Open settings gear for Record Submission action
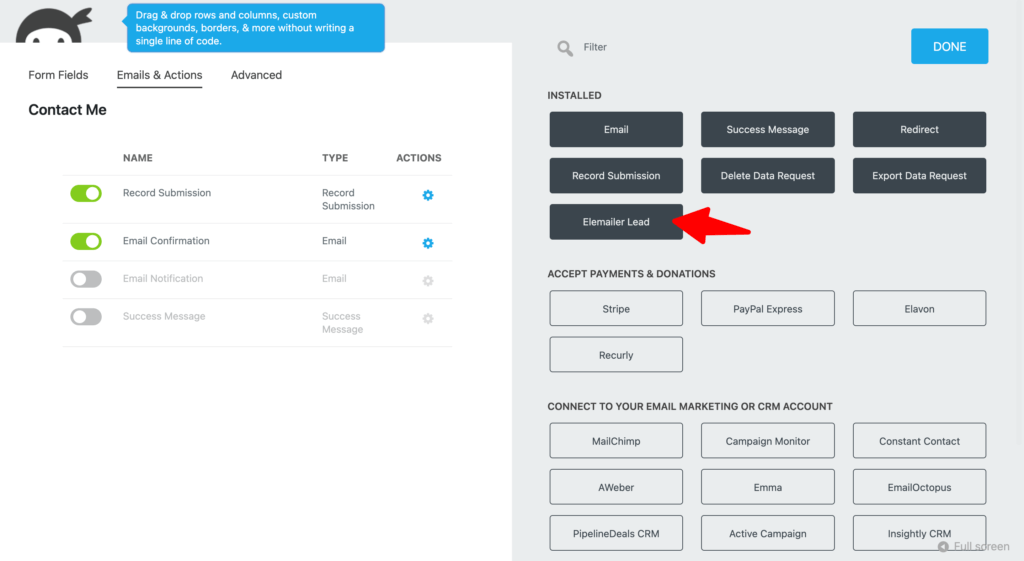Viewport: 1024px width, 561px height. [428, 195]
